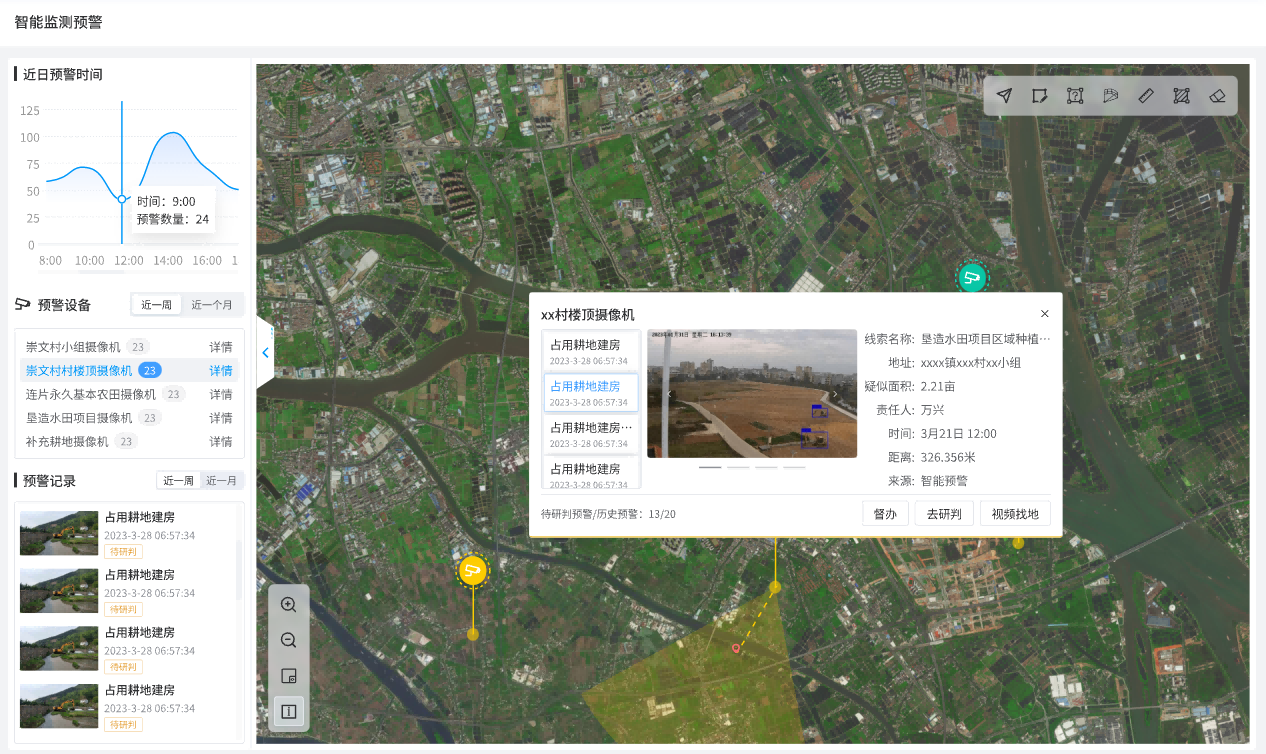Click the green camera marker on map
Image resolution: width=1266 pixels, height=754 pixels.
[x=972, y=277]
